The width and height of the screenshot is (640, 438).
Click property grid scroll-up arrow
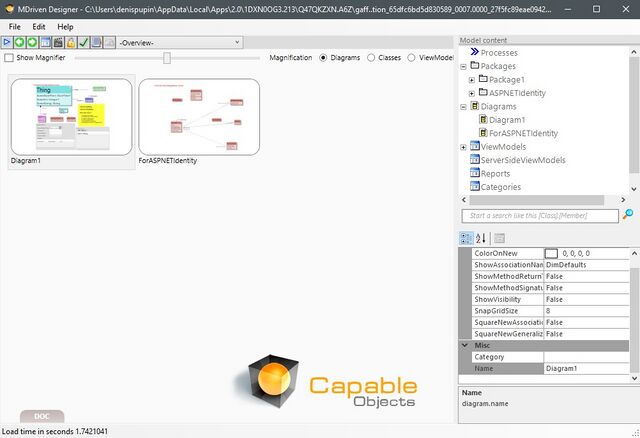pos(634,253)
